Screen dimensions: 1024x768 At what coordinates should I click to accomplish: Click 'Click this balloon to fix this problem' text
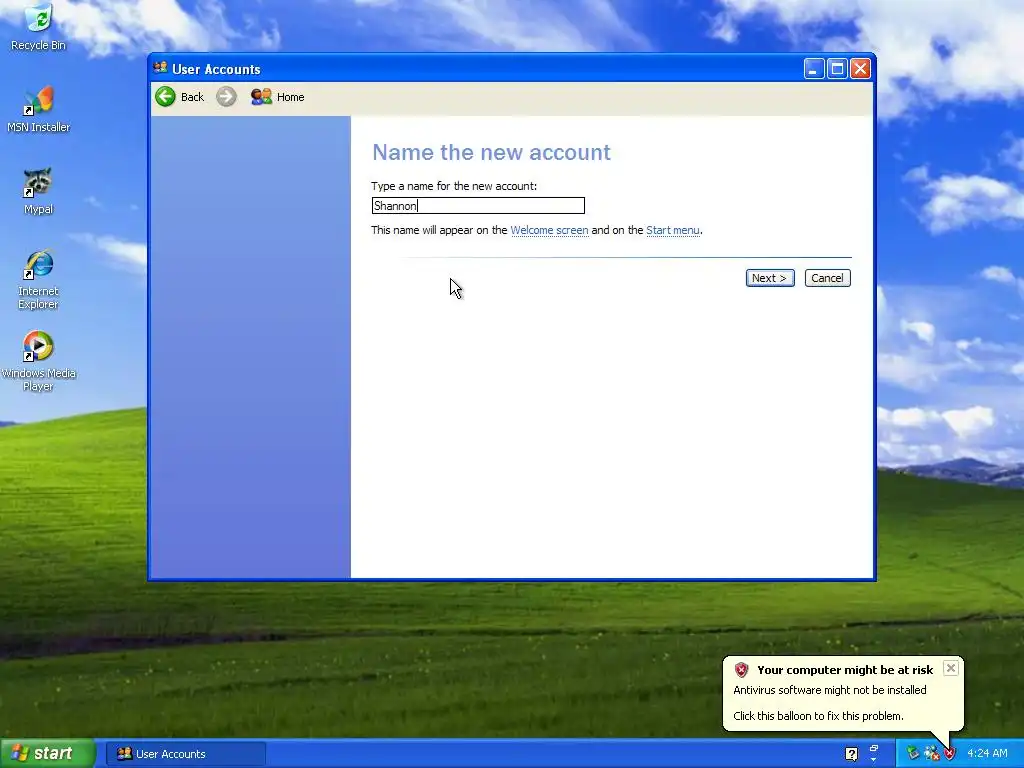(818, 716)
